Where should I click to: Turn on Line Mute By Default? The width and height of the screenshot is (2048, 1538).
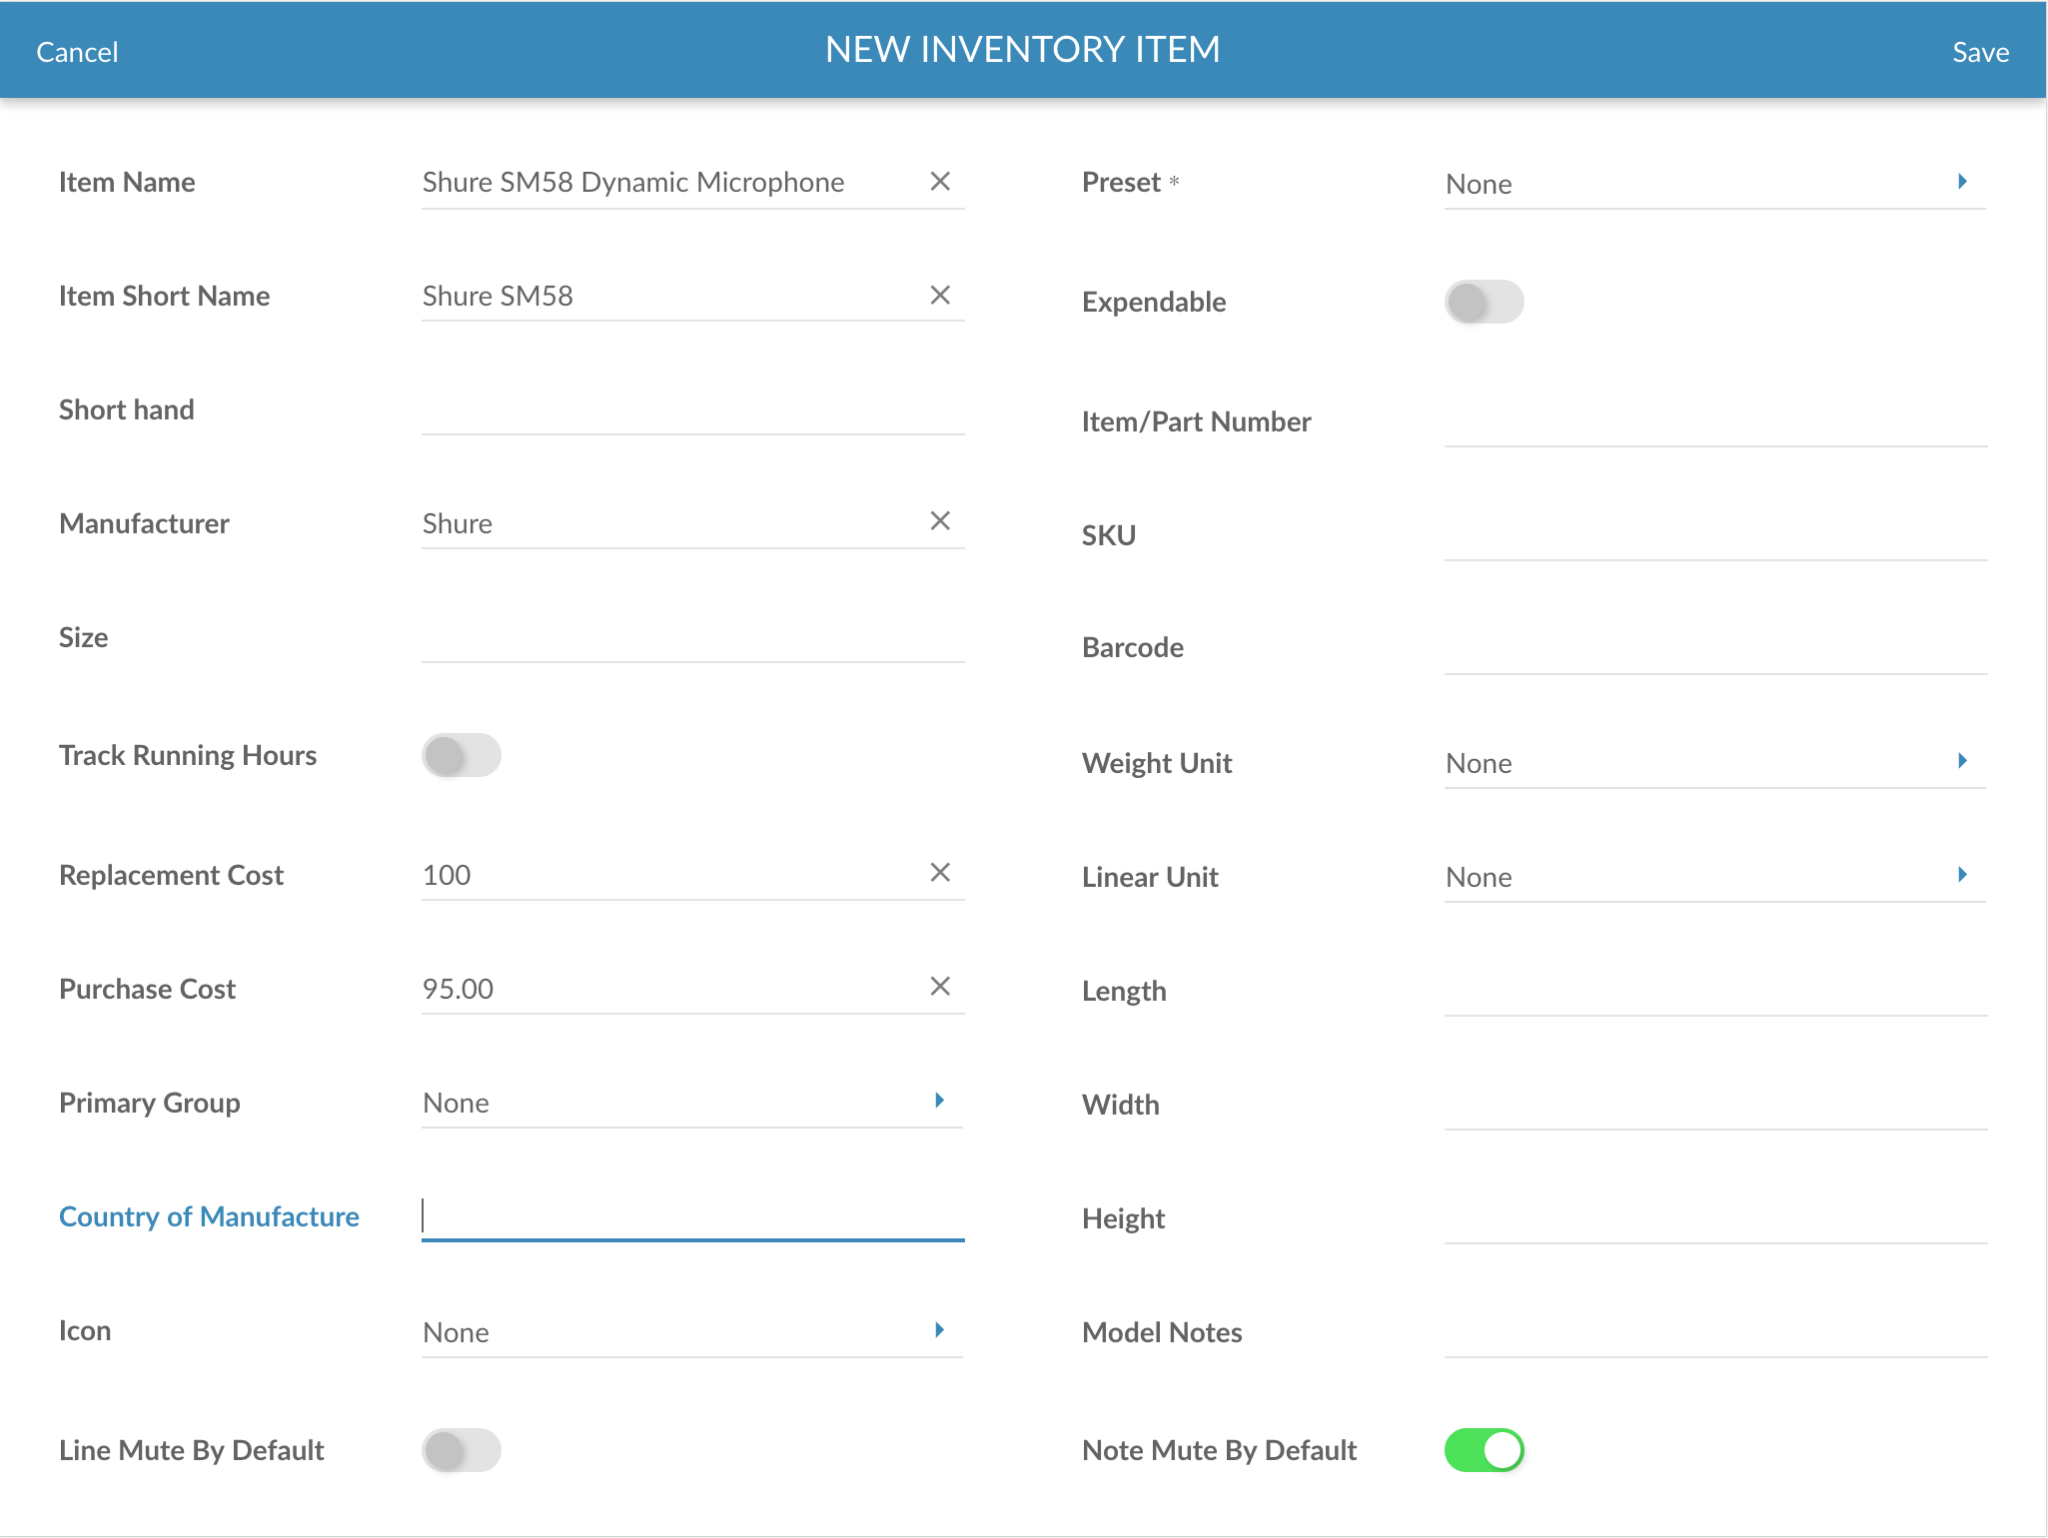[x=461, y=1450]
